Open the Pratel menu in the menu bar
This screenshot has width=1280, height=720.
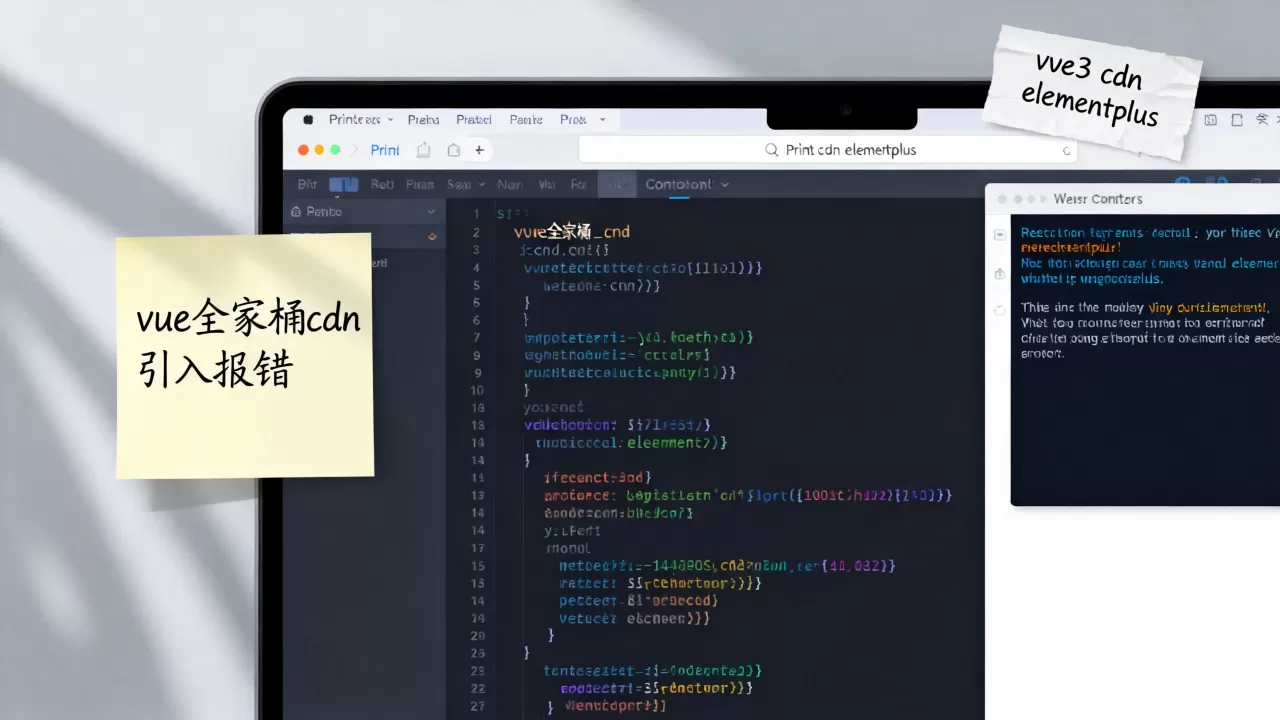474,120
